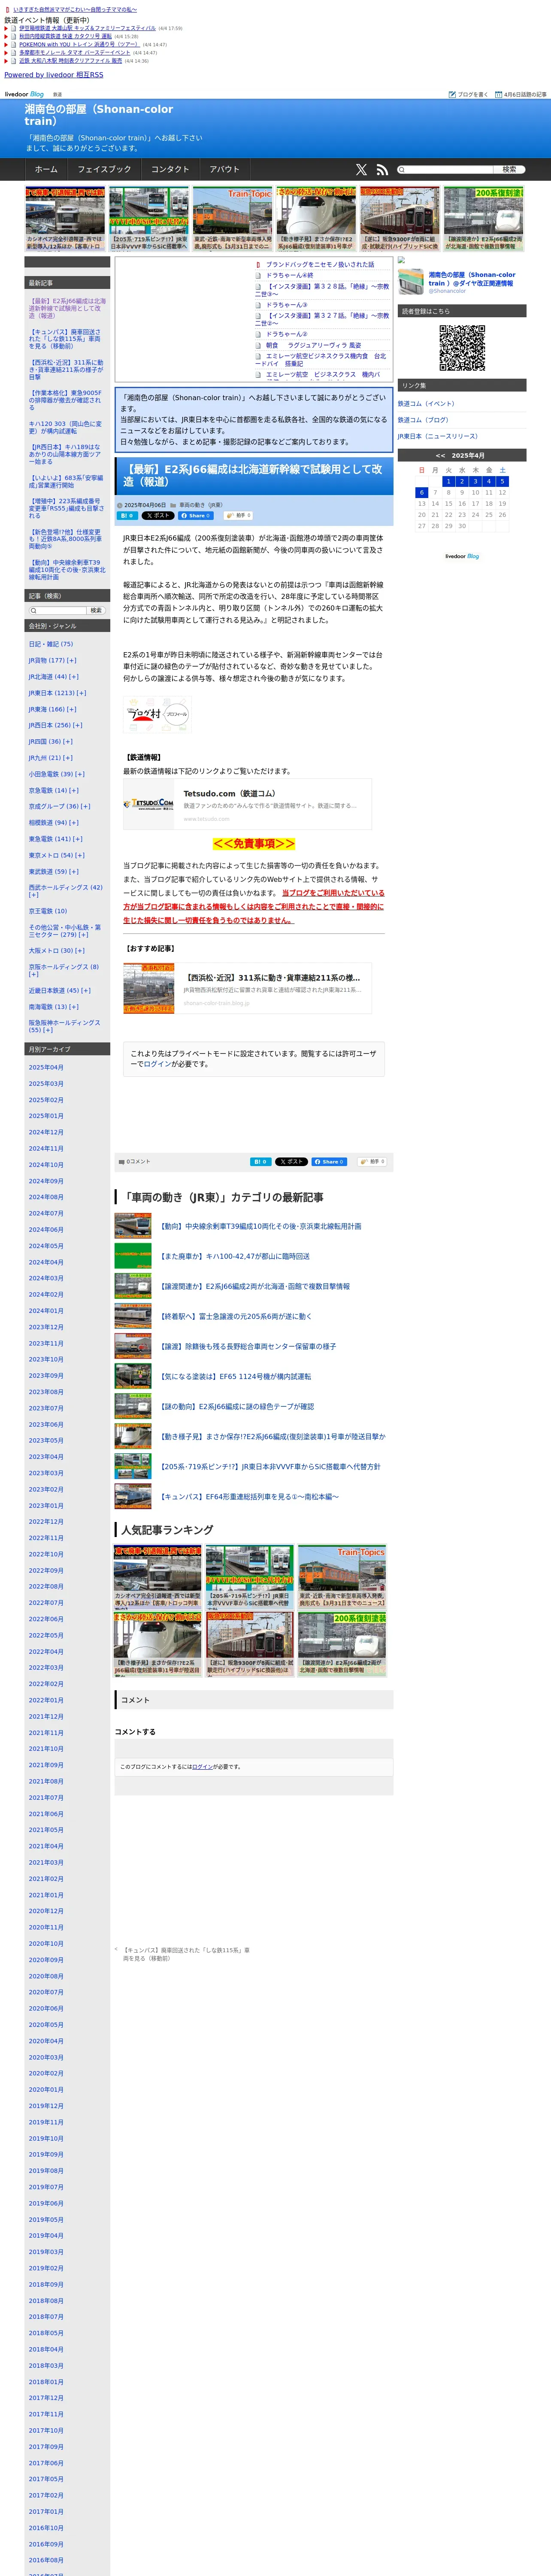
Task: Select day 6 on the April calendar
Action: pos(422,492)
